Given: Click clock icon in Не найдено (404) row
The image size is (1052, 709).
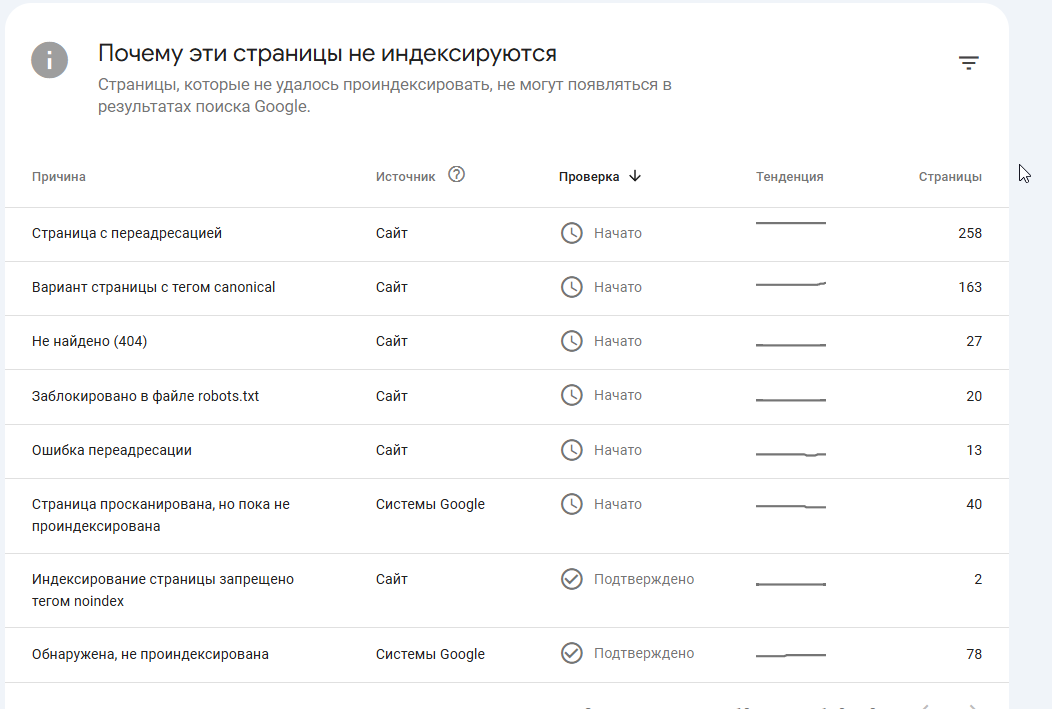Looking at the screenshot, I should [x=572, y=341].
